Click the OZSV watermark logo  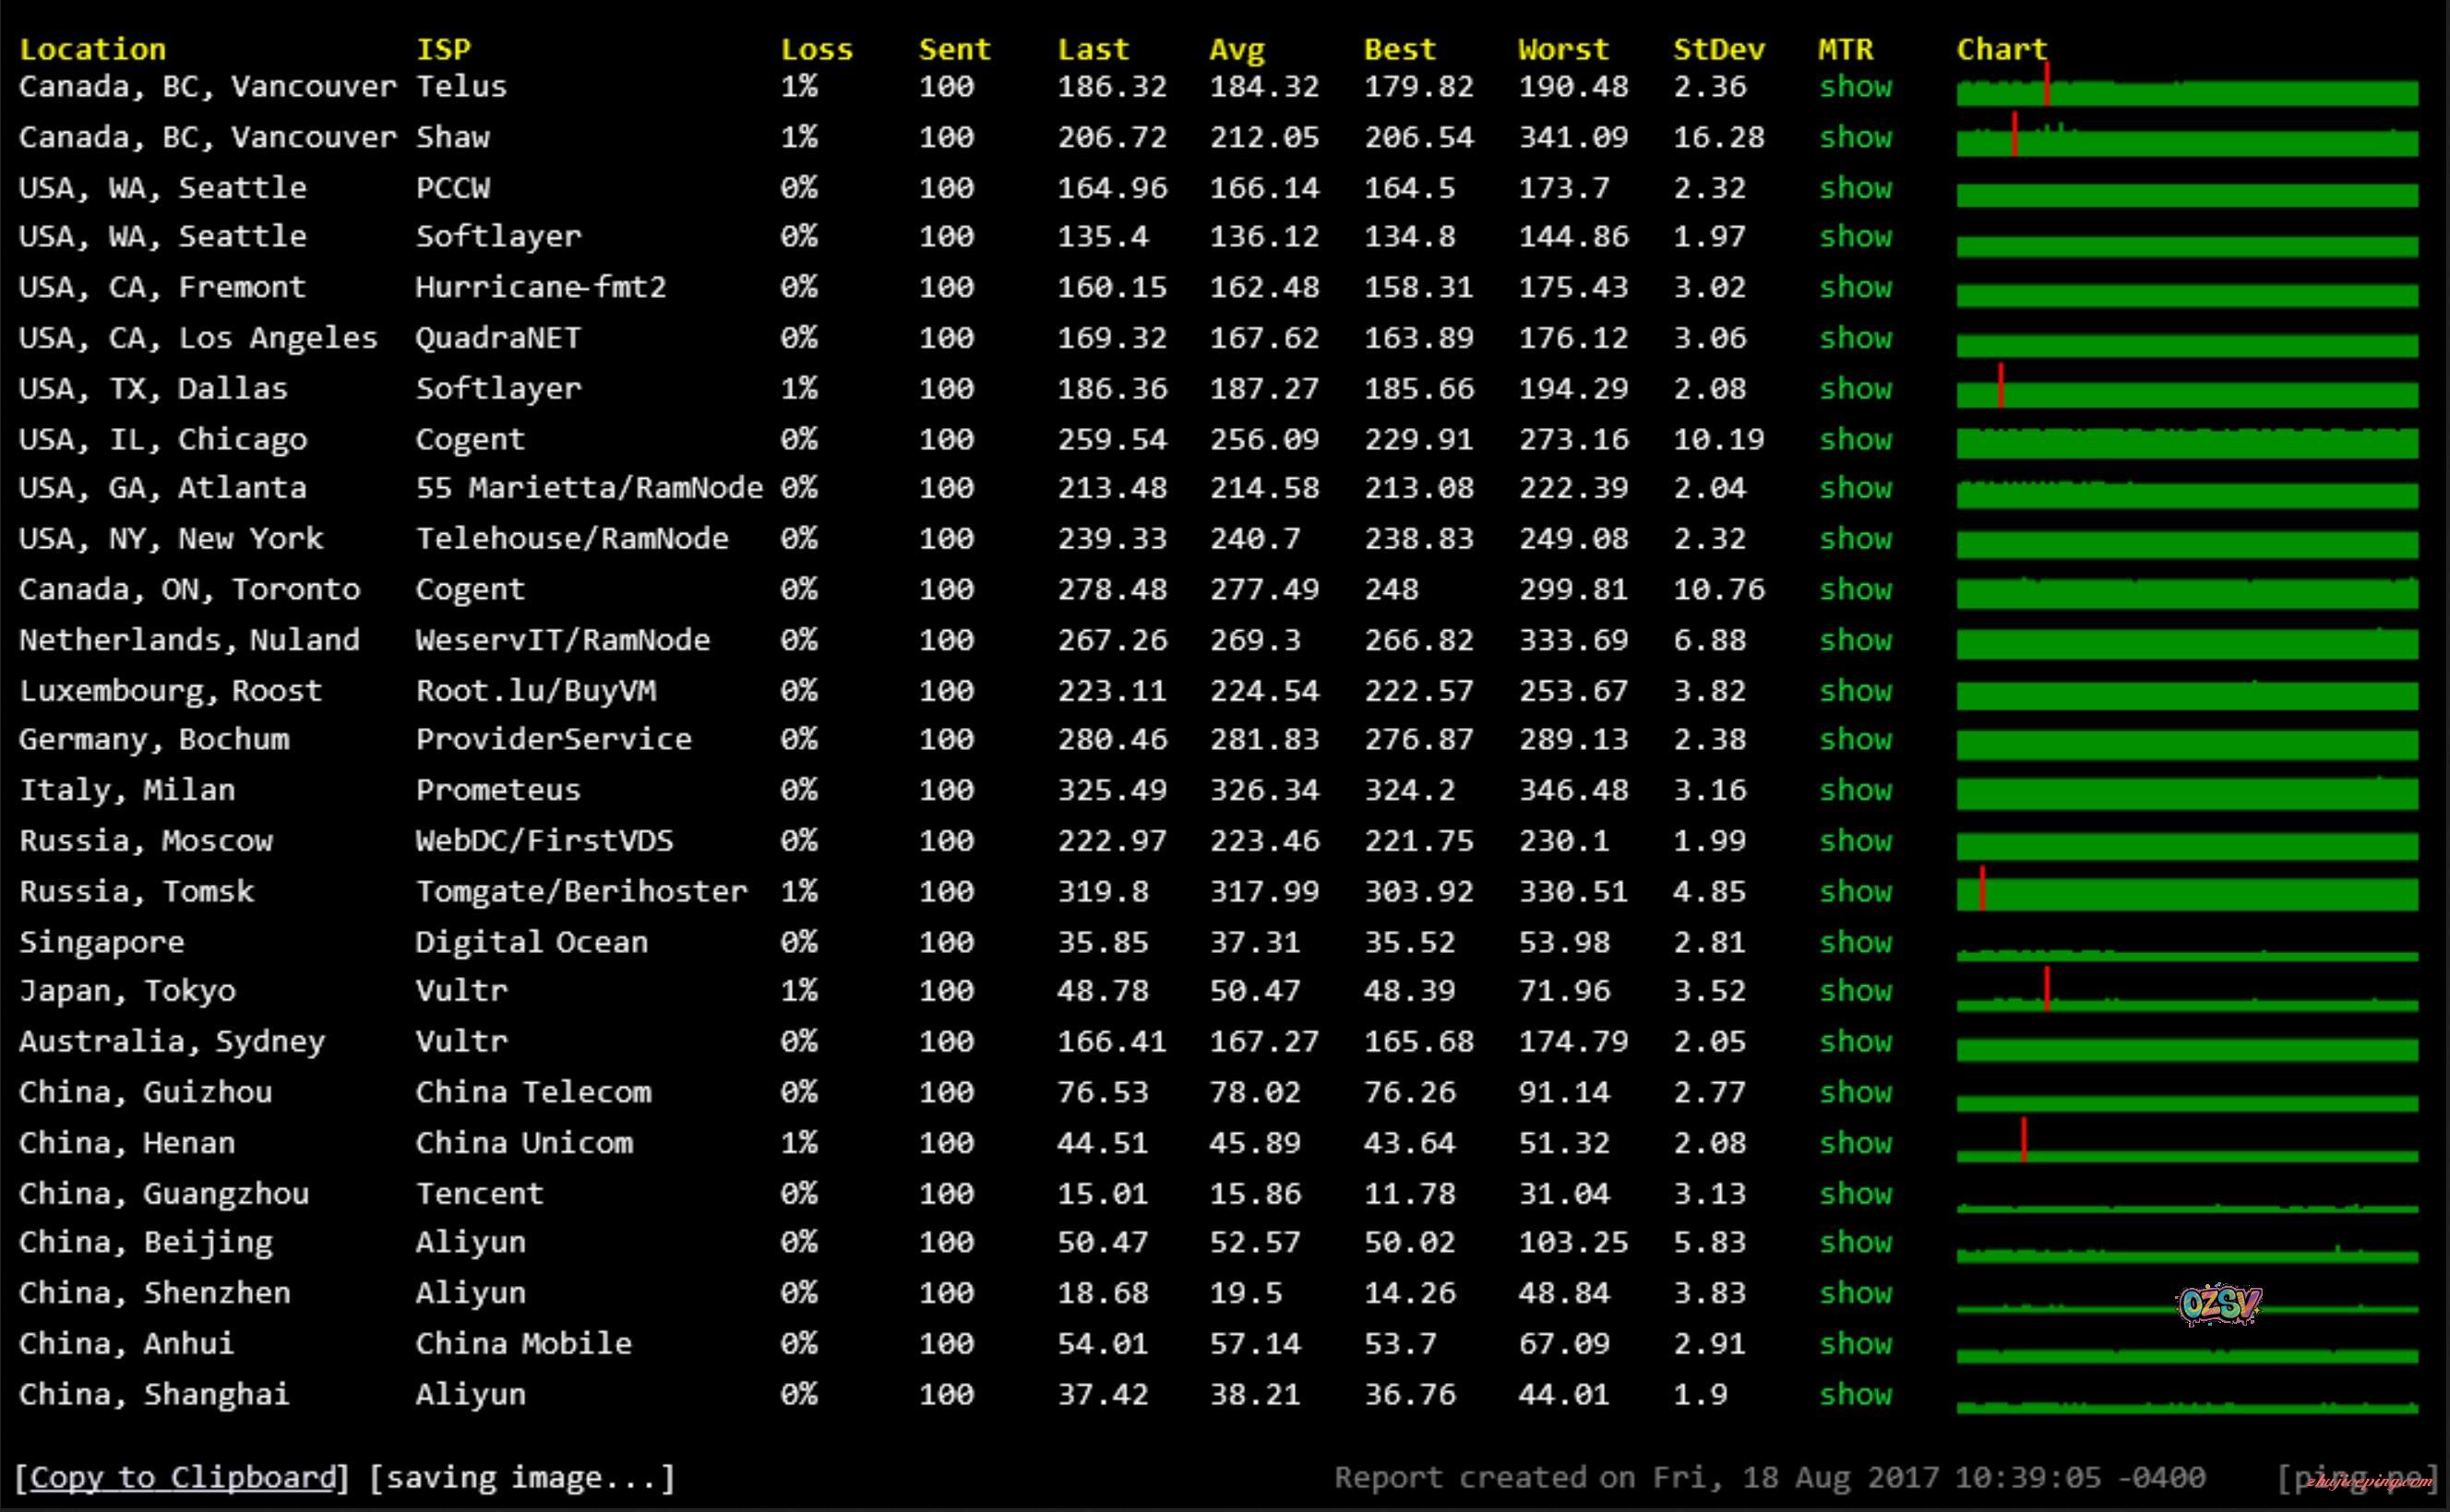click(2218, 1304)
